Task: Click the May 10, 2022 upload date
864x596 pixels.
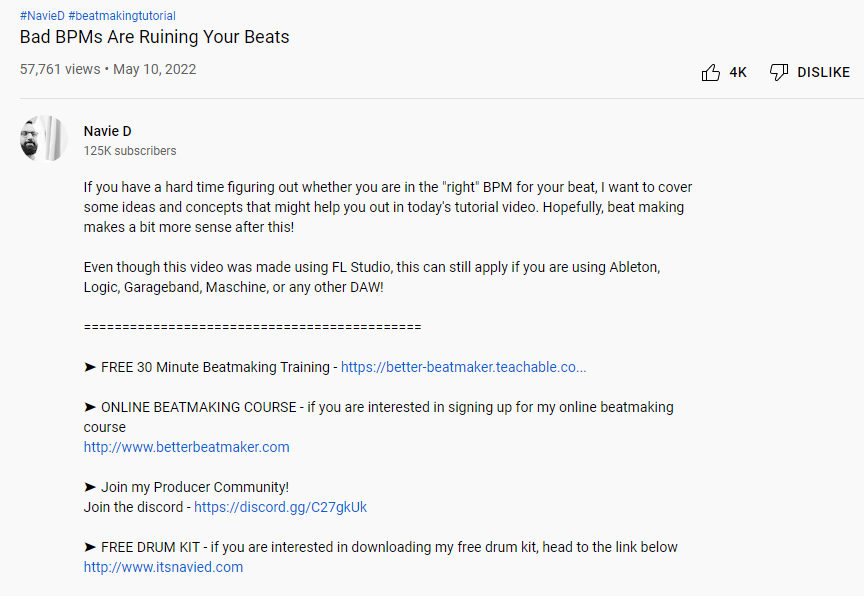Action: (x=155, y=69)
